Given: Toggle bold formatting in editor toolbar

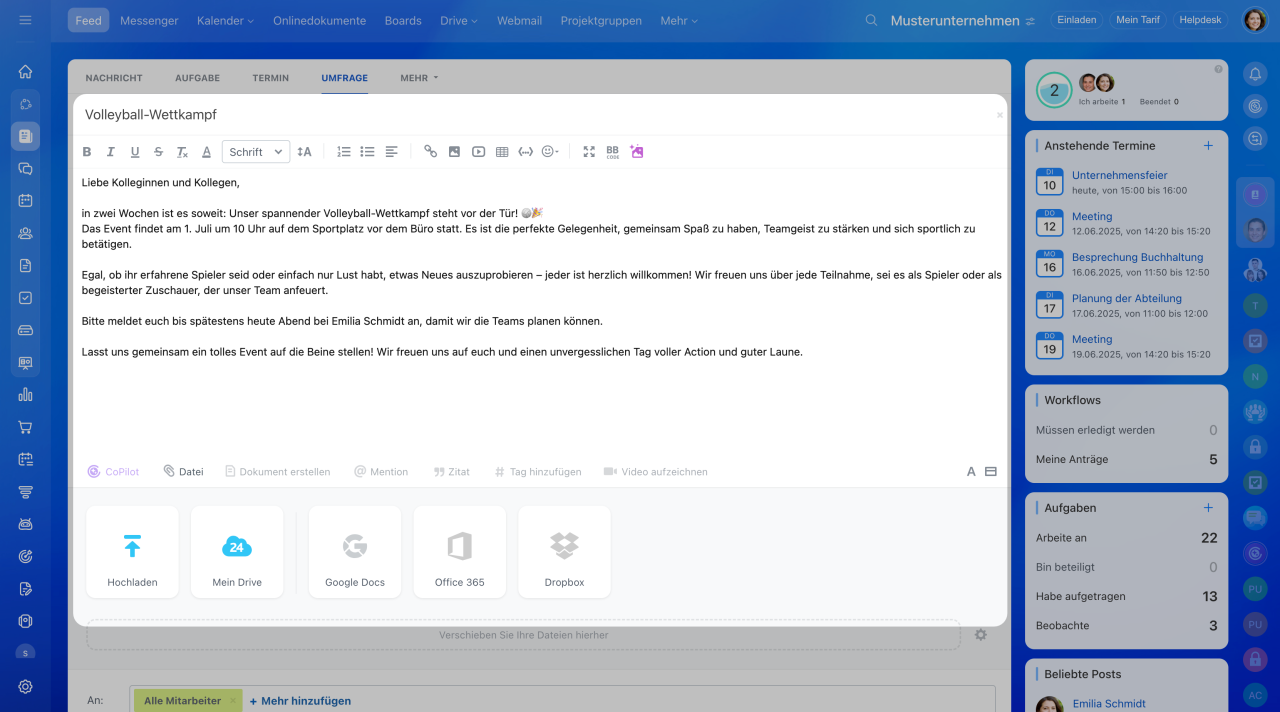Looking at the screenshot, I should point(86,152).
